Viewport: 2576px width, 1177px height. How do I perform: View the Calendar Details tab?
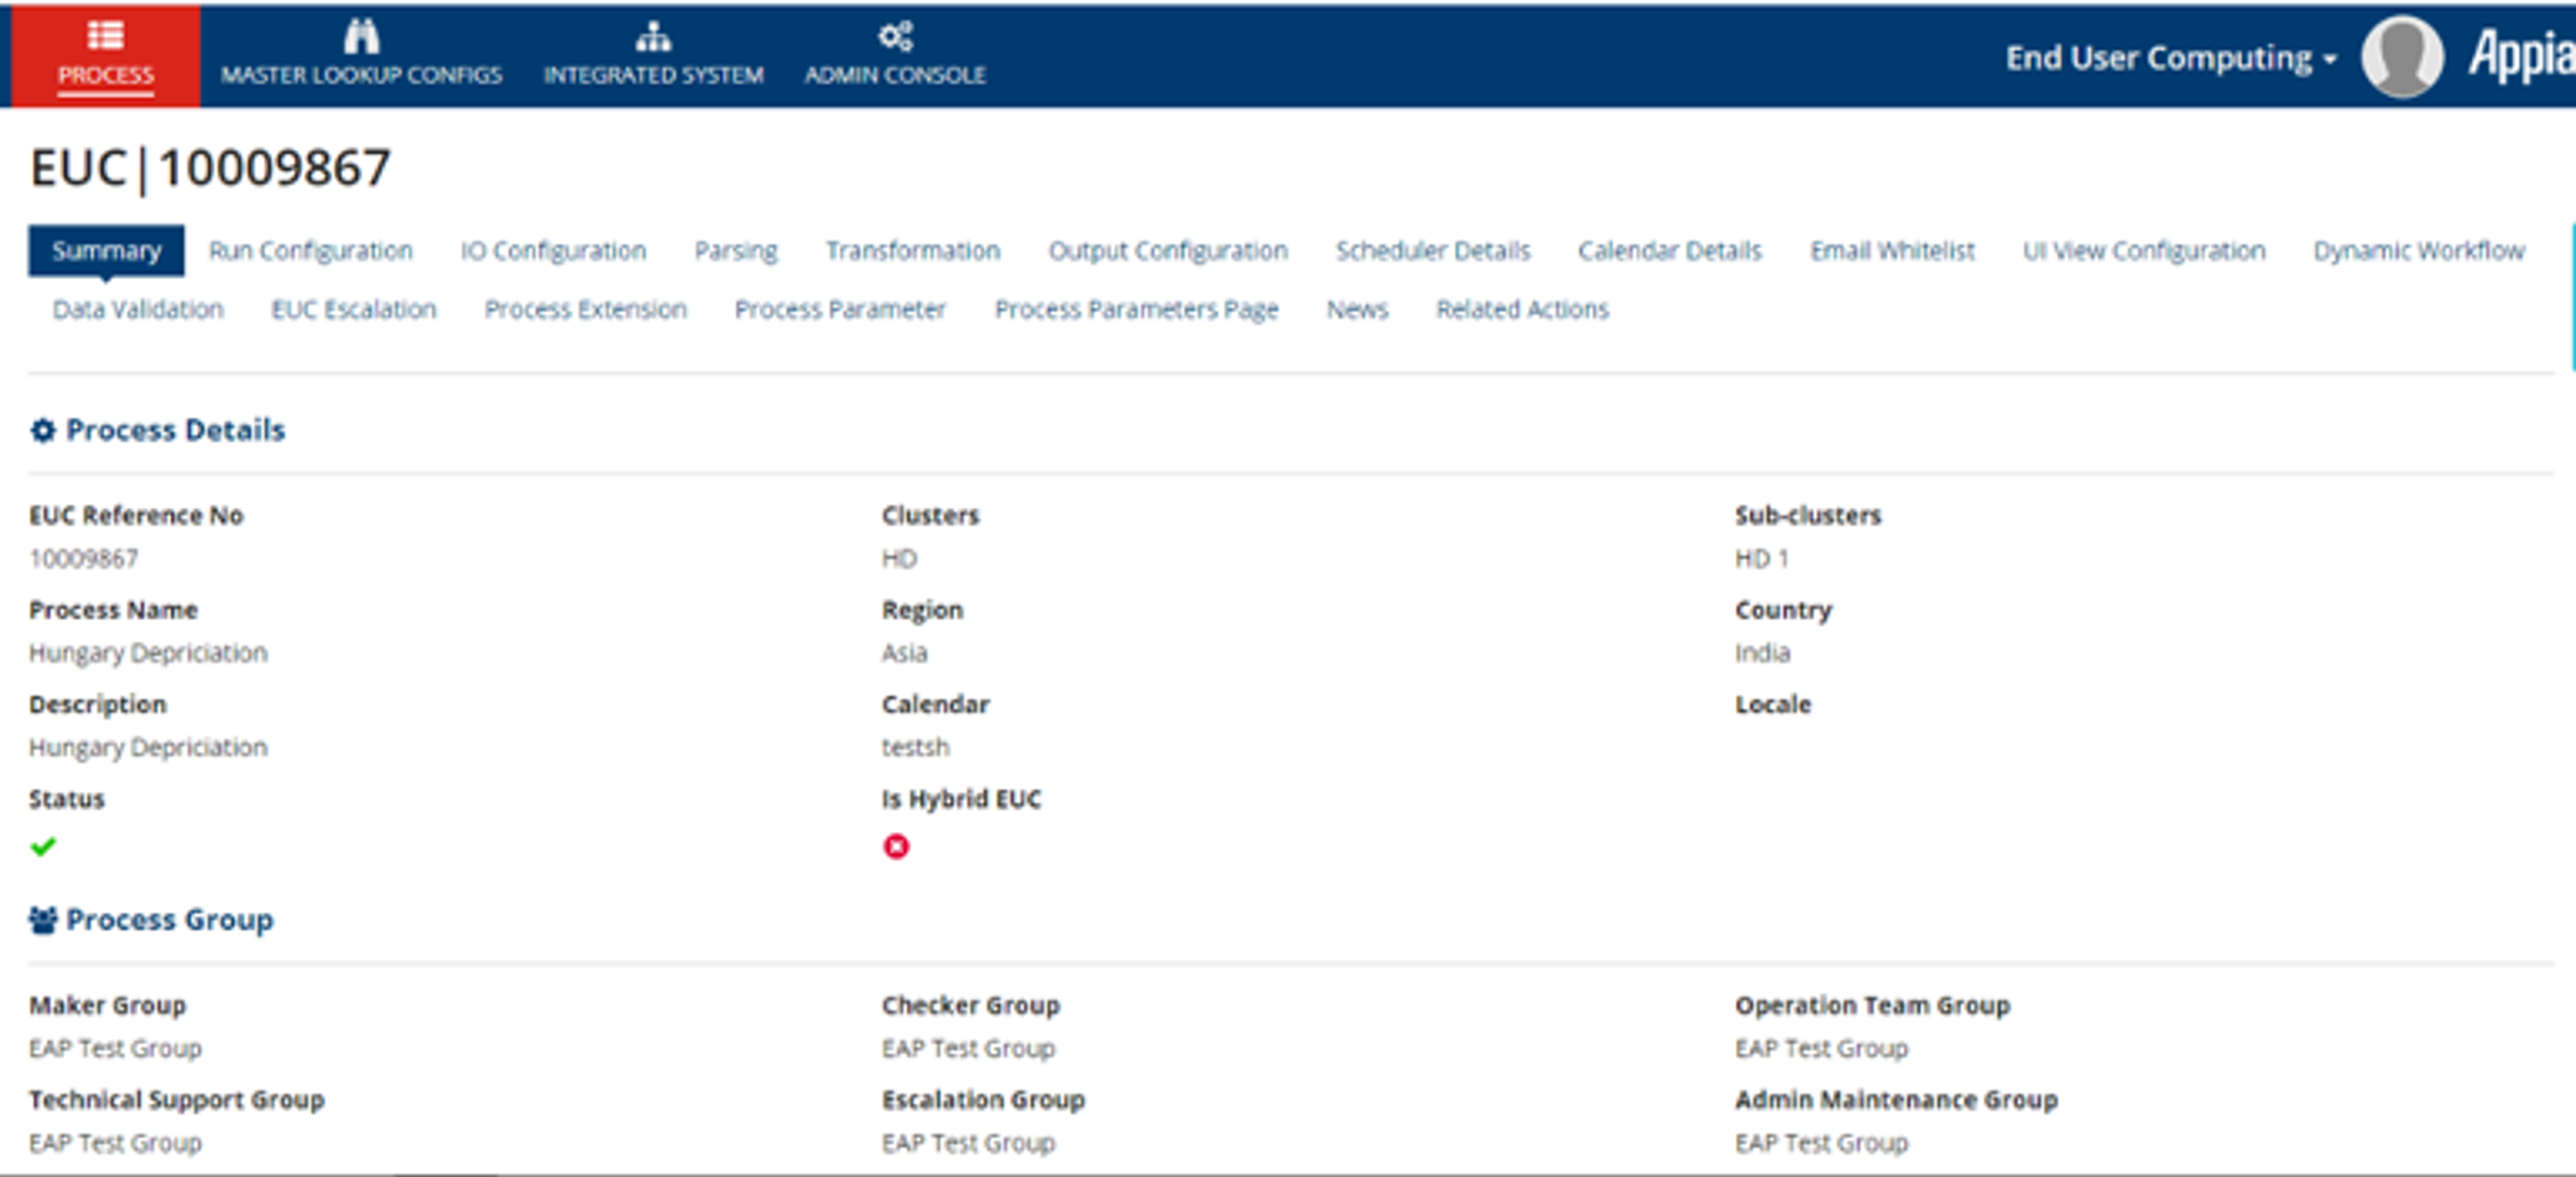point(1670,250)
